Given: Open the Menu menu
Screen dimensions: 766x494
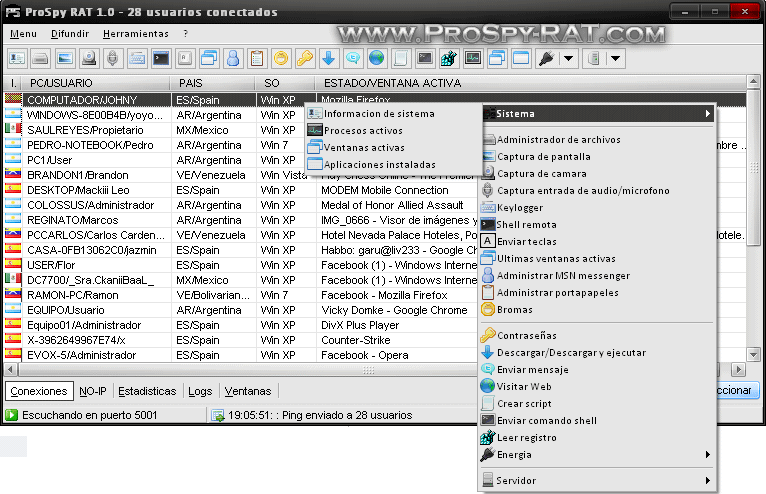Looking at the screenshot, I should (23, 34).
